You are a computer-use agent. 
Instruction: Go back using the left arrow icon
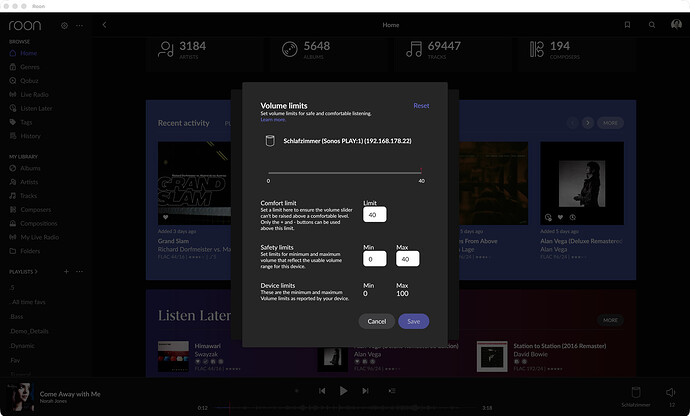tap(104, 25)
